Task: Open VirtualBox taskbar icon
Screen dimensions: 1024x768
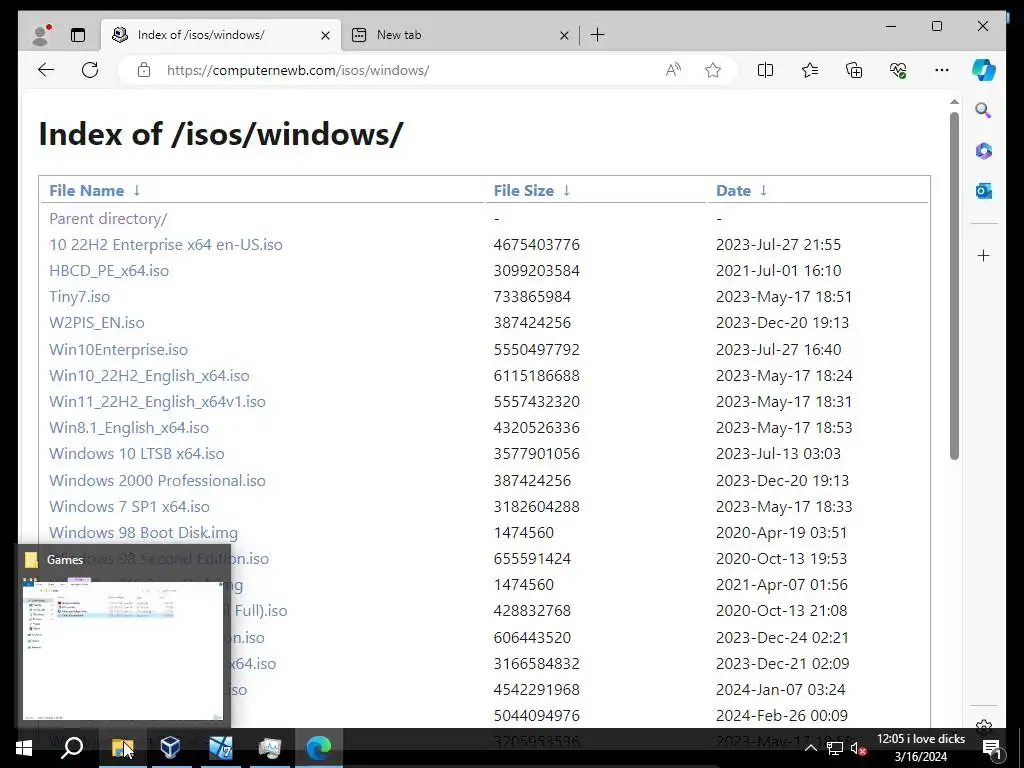Action: 170,747
